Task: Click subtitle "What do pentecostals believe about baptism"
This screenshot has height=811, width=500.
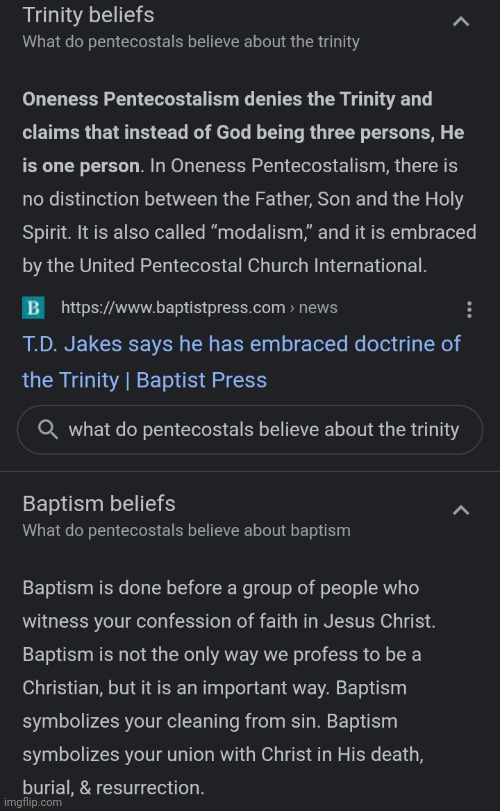Action: 186,531
